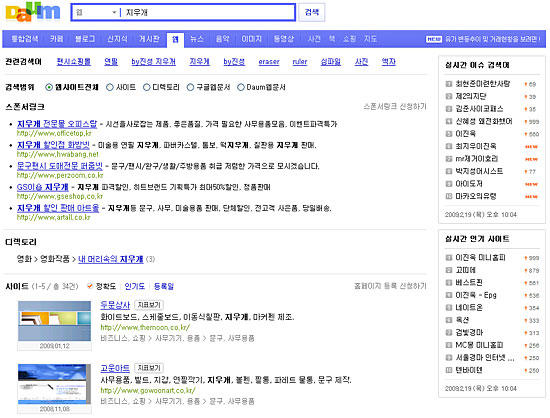Click 지표보기 button next to 고운아트
This screenshot has height=418, width=550.
pyautogui.click(x=149, y=368)
